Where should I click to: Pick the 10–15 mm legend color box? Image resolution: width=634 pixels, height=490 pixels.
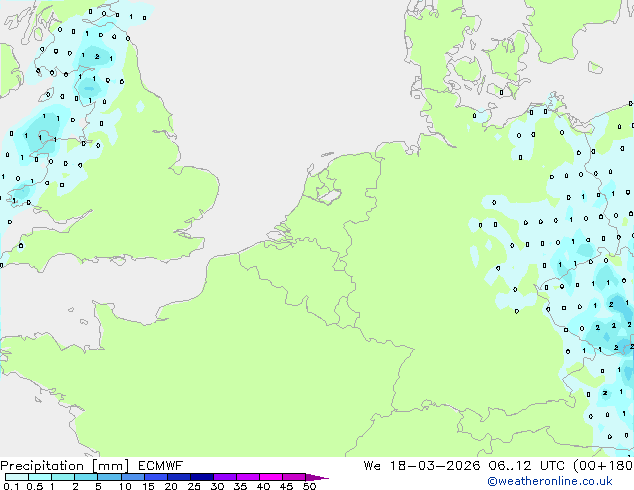coord(132,477)
